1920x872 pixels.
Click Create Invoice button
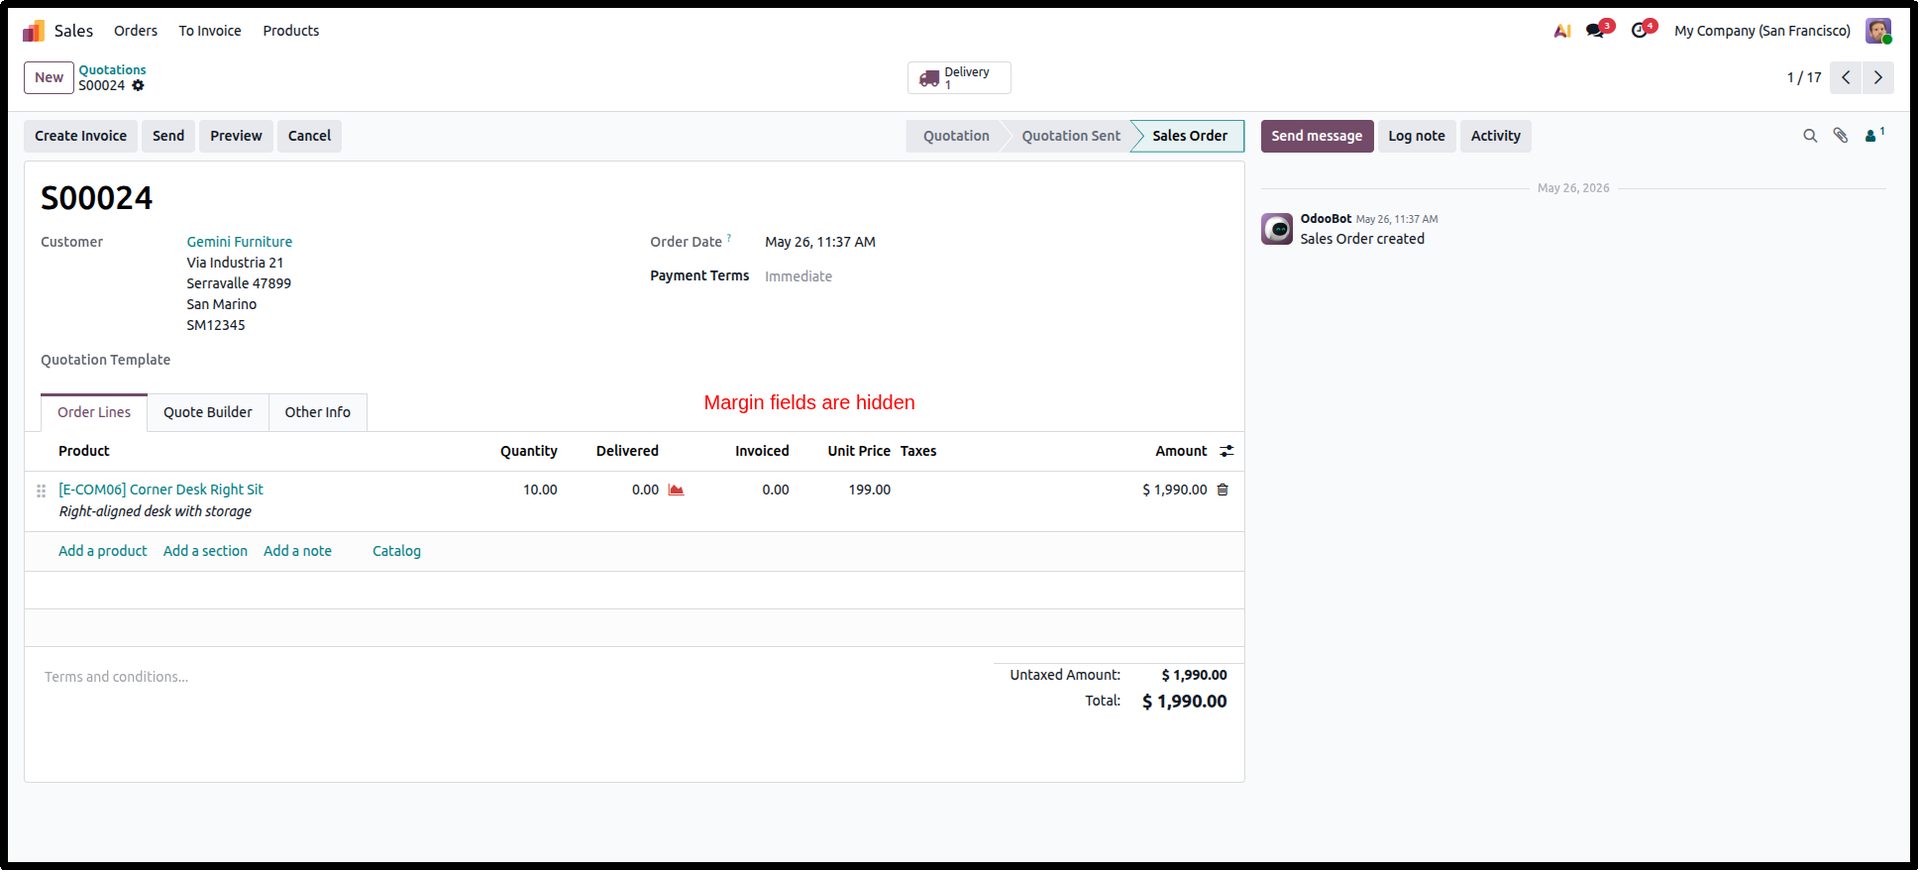(x=81, y=136)
